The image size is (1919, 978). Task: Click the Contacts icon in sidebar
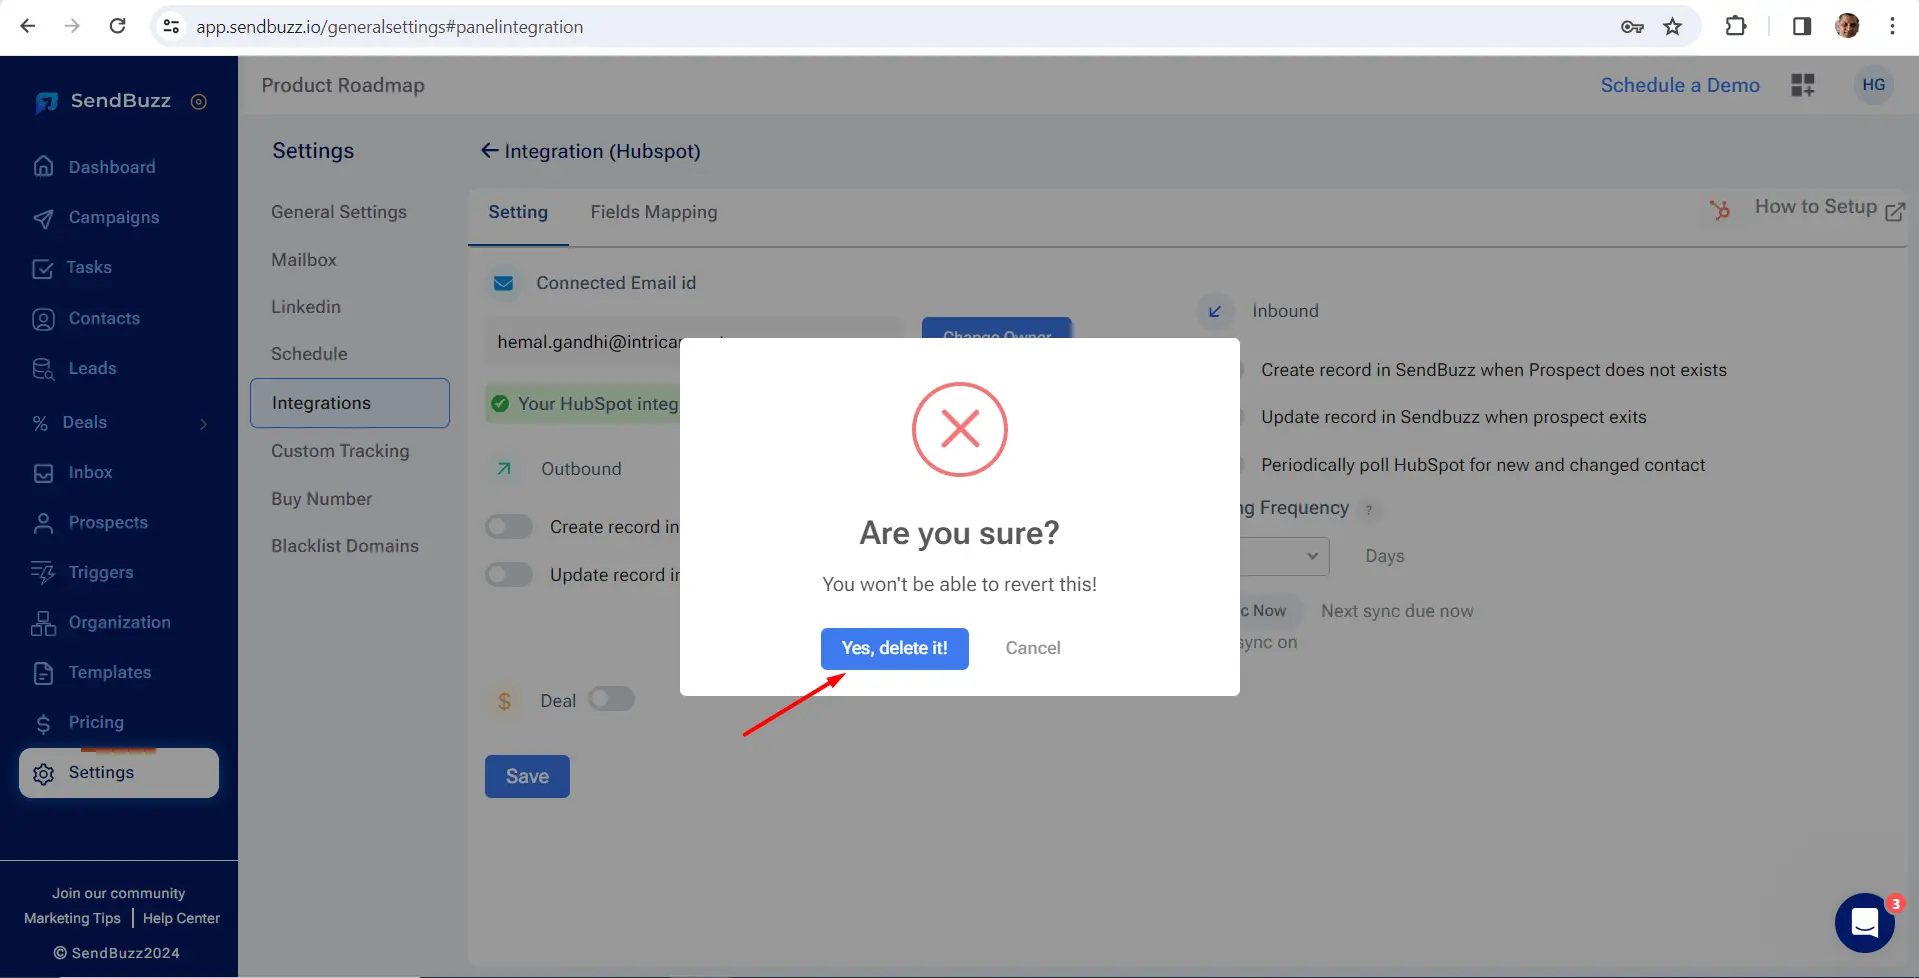[x=43, y=319]
